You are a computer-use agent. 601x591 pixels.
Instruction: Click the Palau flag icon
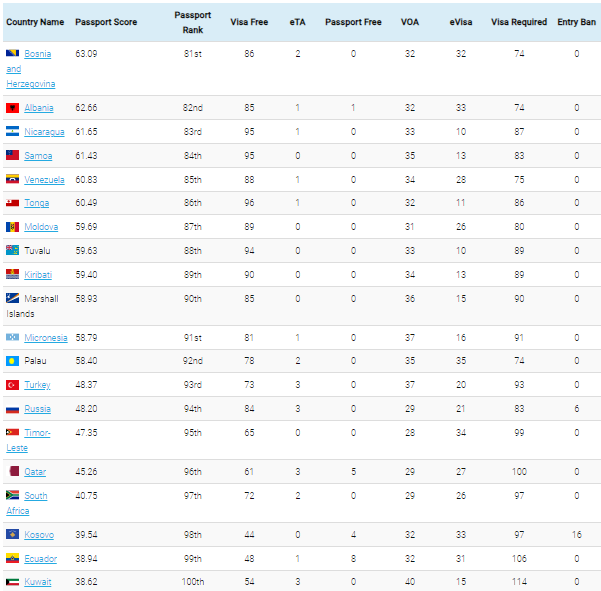tap(12, 361)
